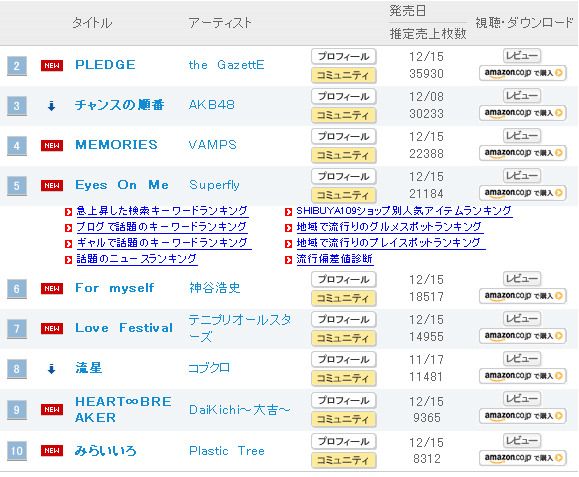Click the down arrow icon beside チャンスの順番

51,106
